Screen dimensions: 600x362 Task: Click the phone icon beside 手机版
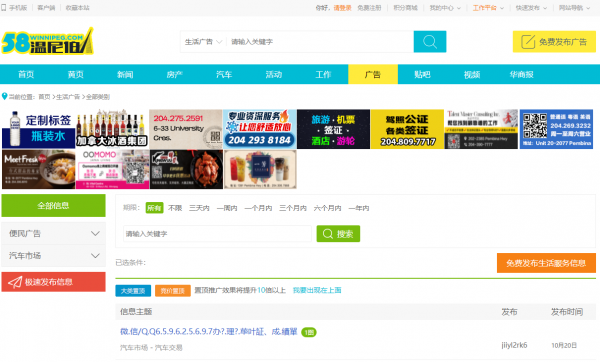4,8
